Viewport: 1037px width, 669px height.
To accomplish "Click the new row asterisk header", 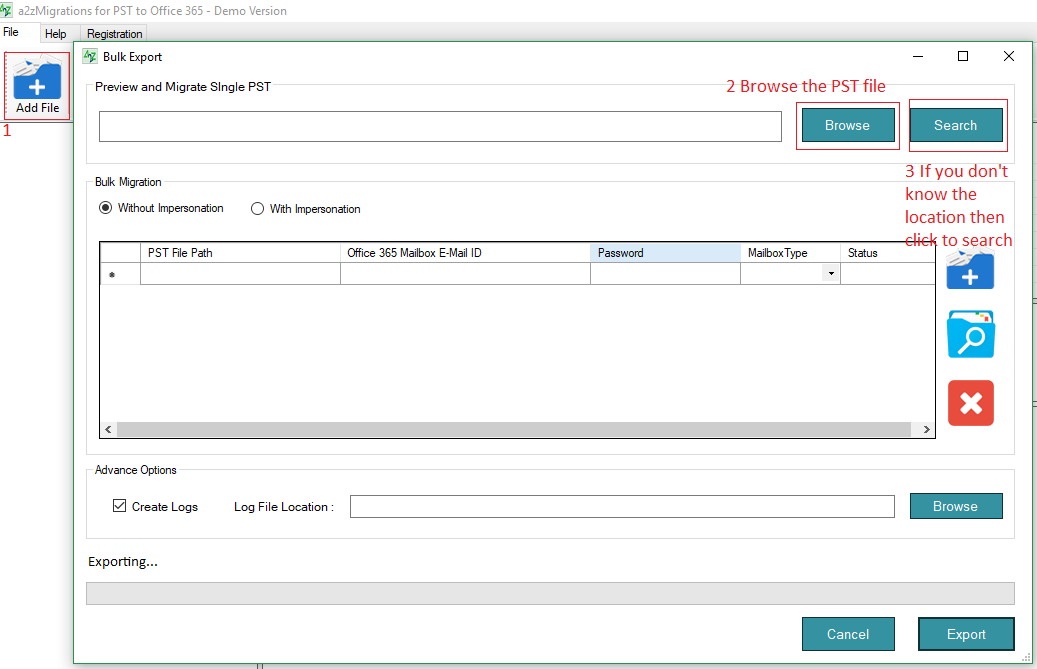I will (120, 274).
